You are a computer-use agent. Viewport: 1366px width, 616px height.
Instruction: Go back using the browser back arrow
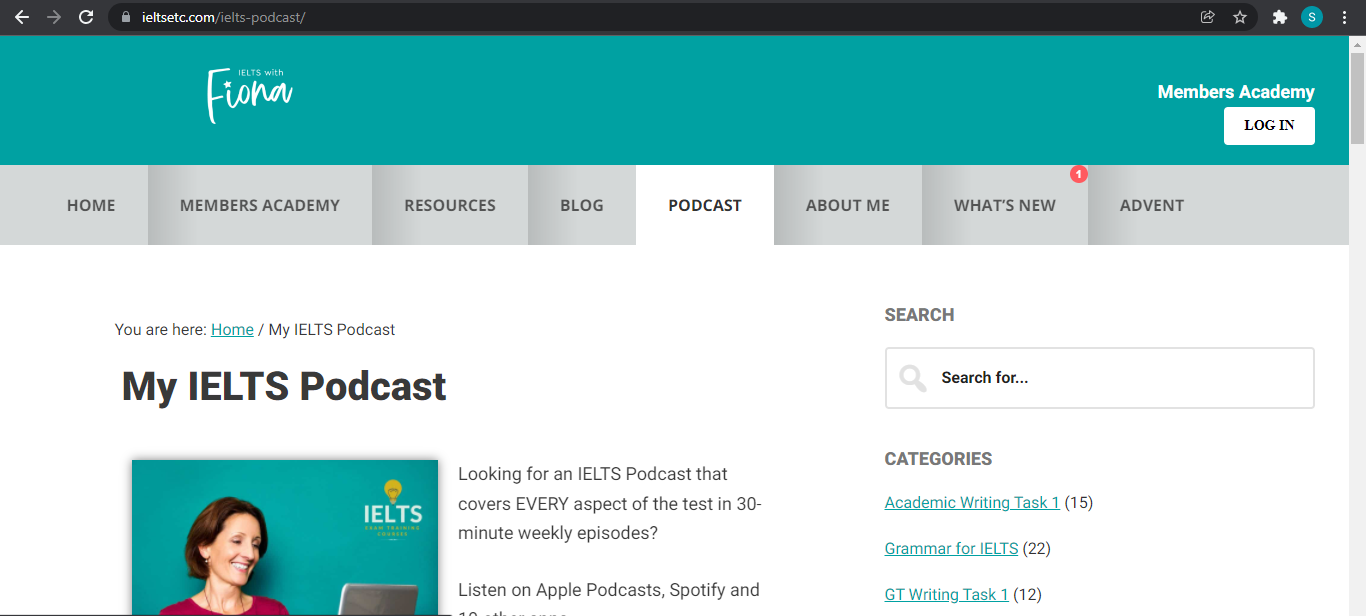(x=22, y=17)
